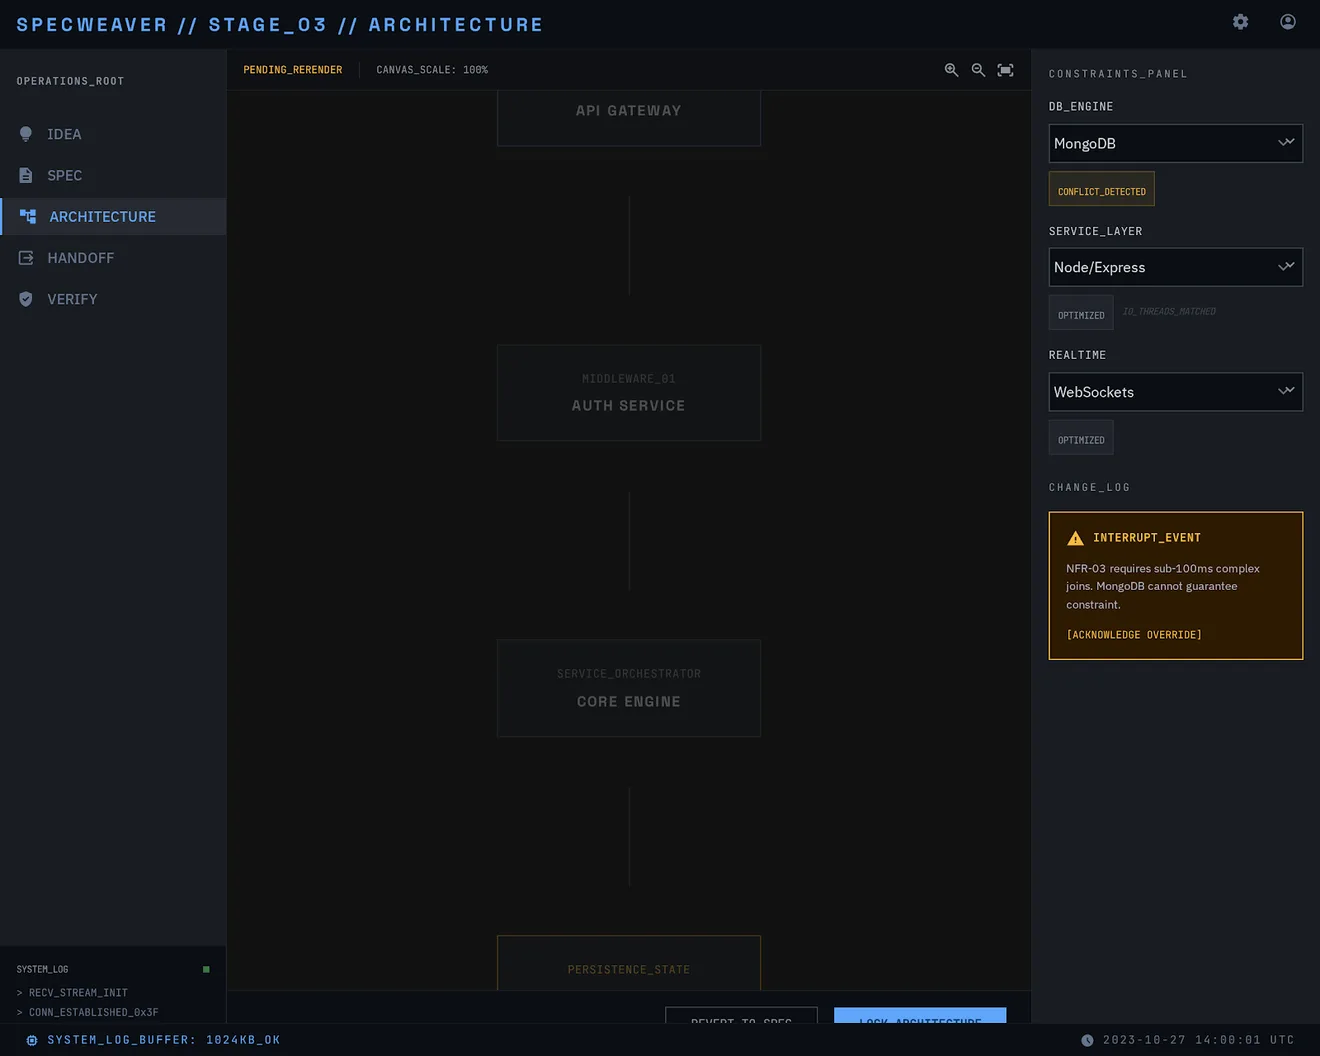The width and height of the screenshot is (1320, 1056).
Task: Click the ARCHITECTURE diagram icon
Action: [28, 216]
